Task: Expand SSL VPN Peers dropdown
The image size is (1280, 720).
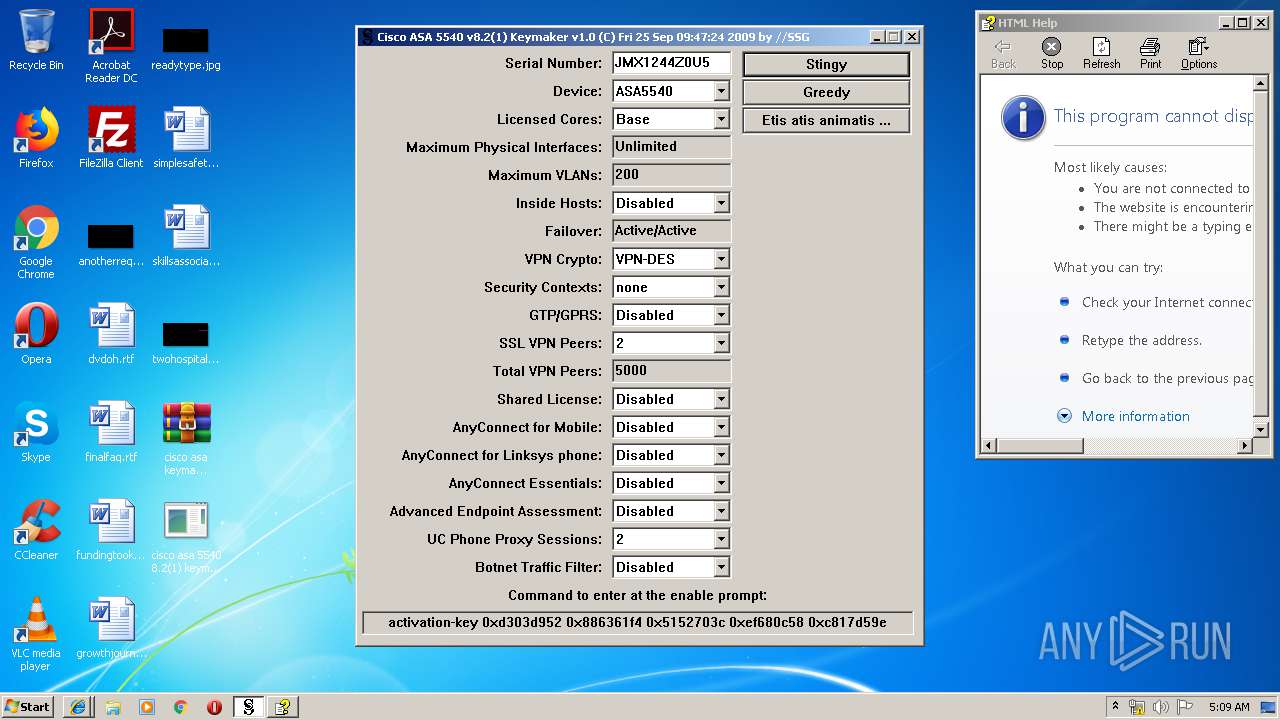Action: pos(722,343)
